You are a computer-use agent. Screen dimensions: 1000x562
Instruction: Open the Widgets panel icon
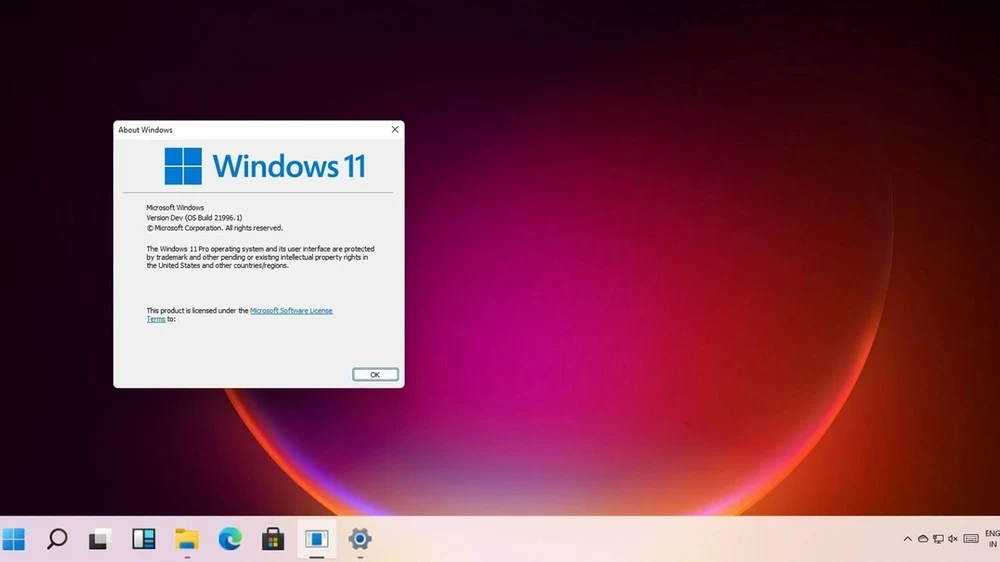[143, 539]
